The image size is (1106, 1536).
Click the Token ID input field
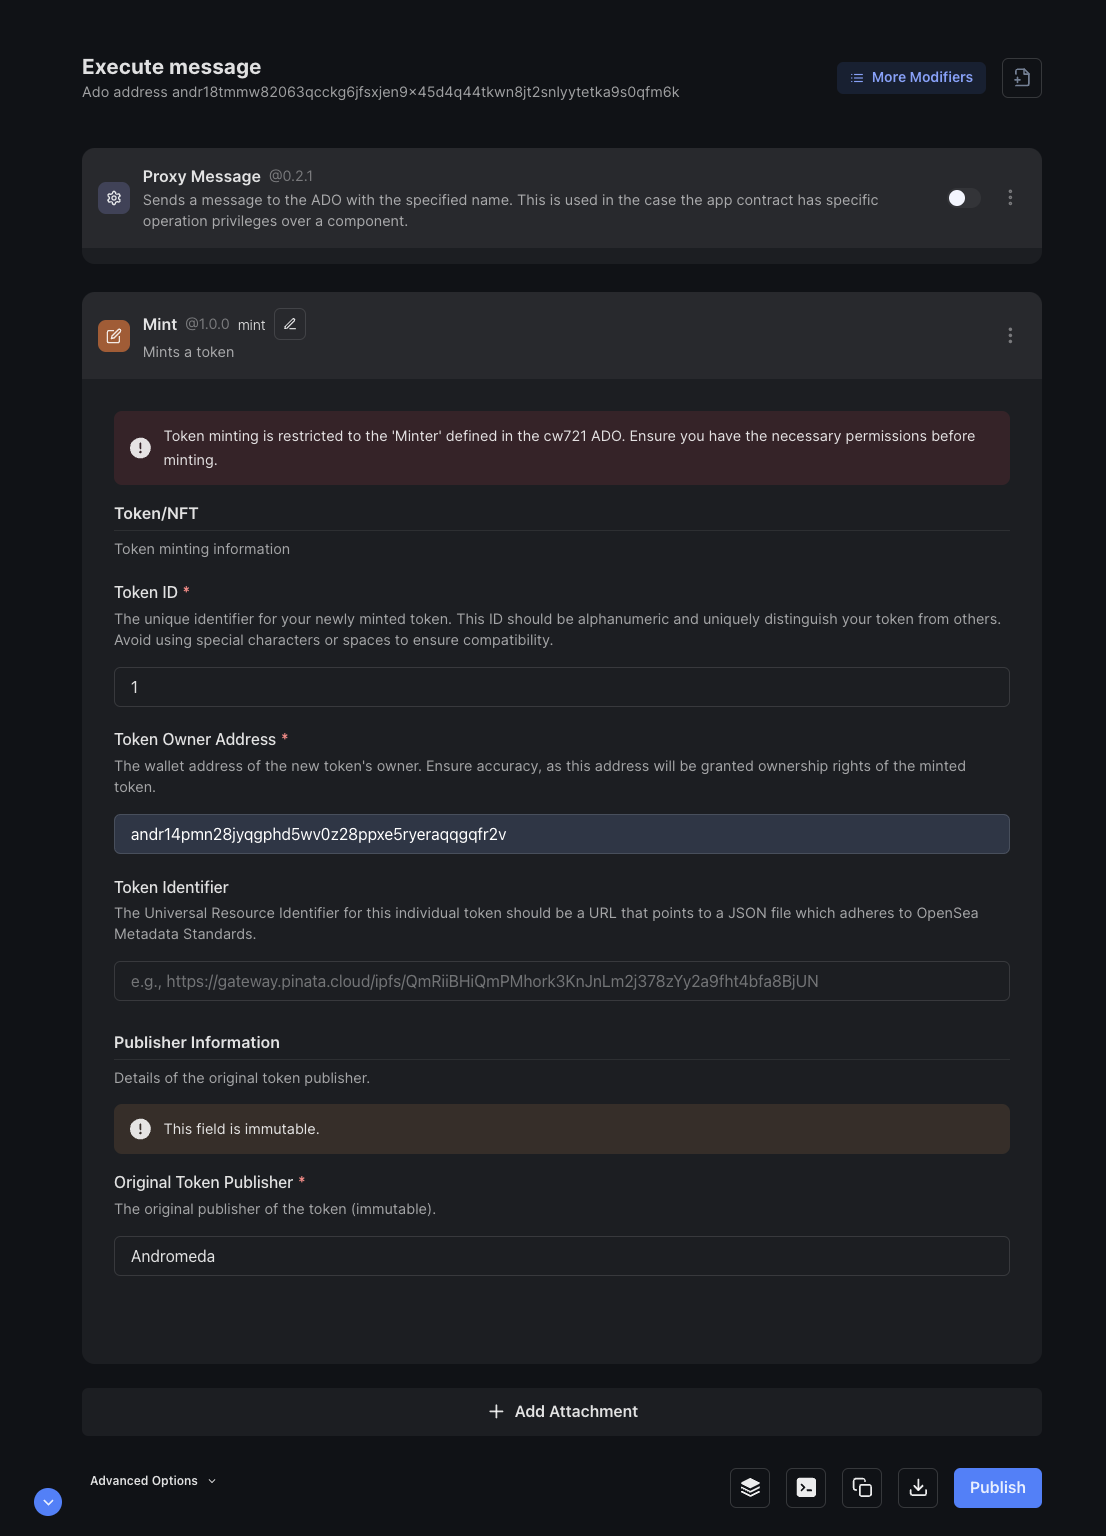[x=562, y=687]
